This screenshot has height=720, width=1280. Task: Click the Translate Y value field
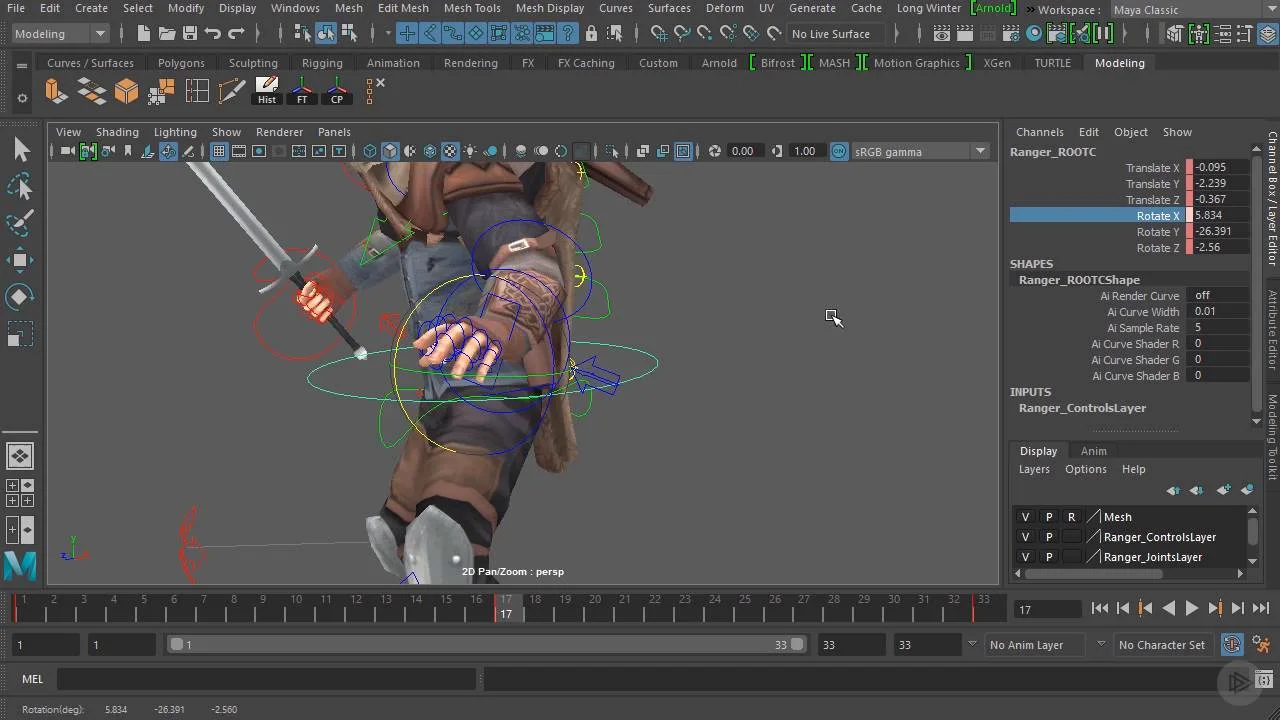[x=1222, y=183]
